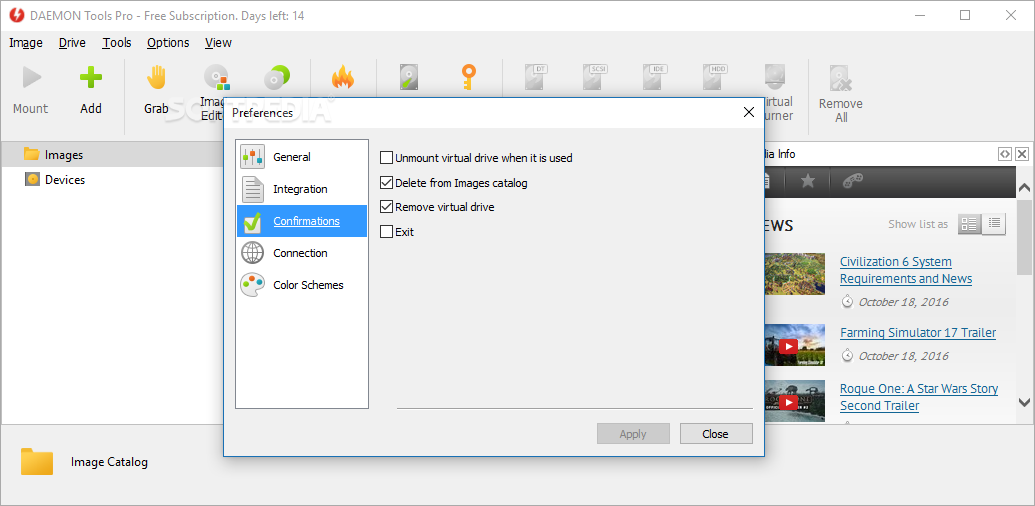
Task: Select the Grab hand tool
Action: pyautogui.click(x=156, y=77)
